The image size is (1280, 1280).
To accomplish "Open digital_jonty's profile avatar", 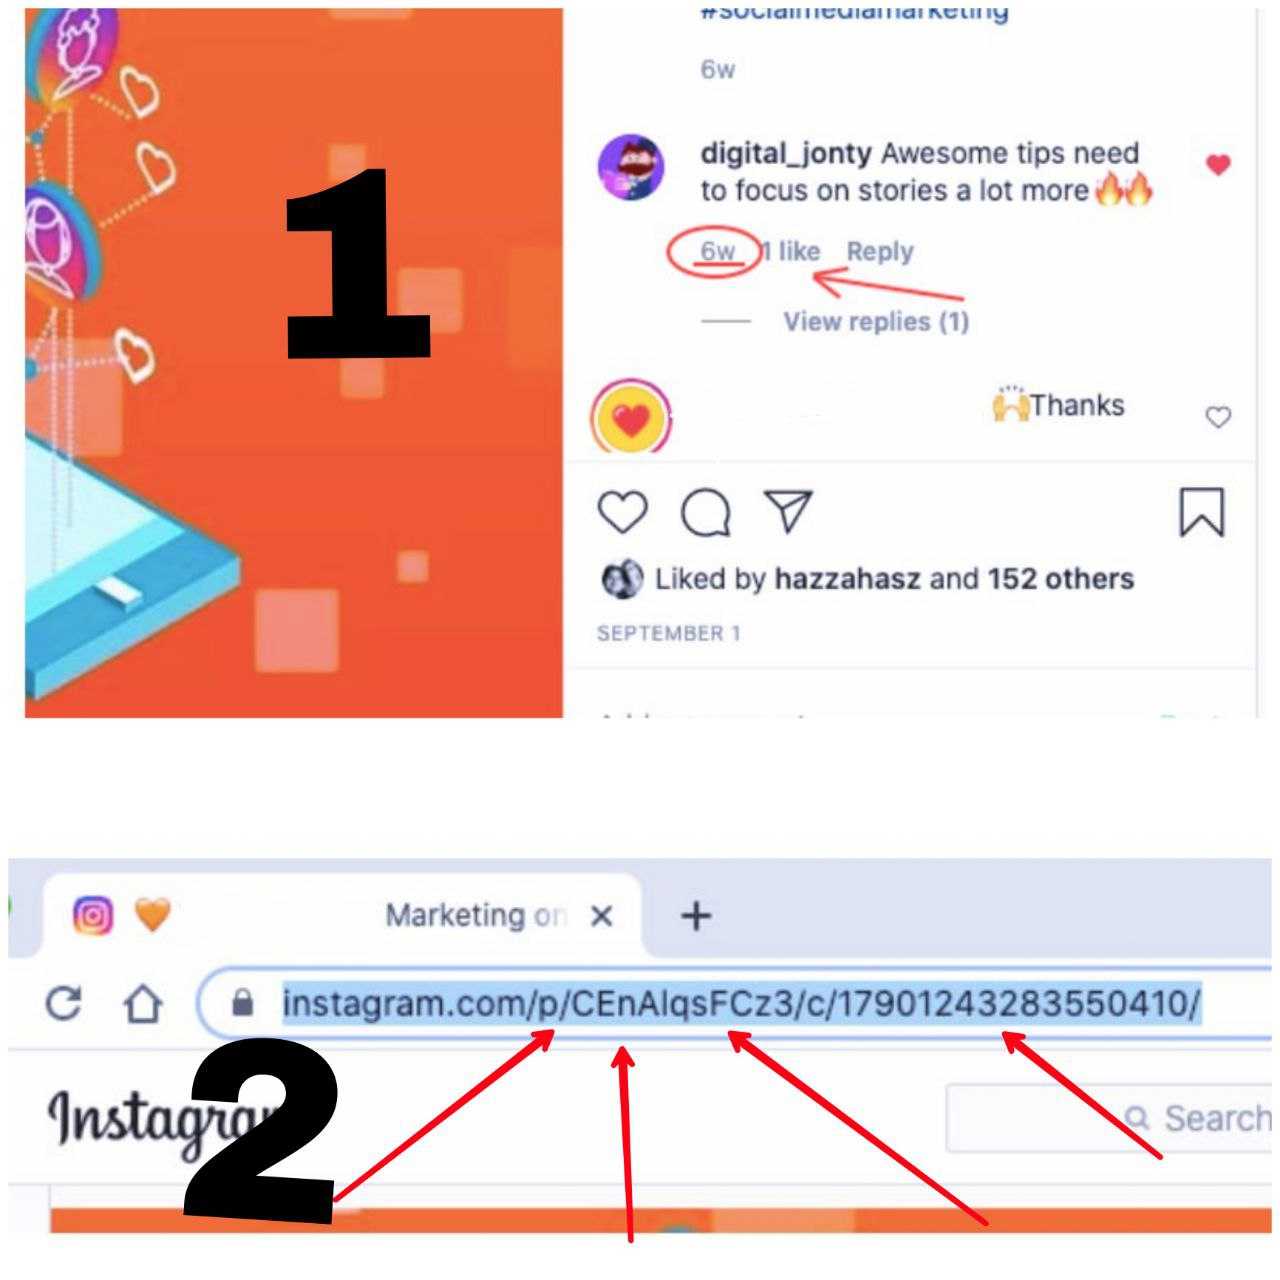I will point(631,167).
